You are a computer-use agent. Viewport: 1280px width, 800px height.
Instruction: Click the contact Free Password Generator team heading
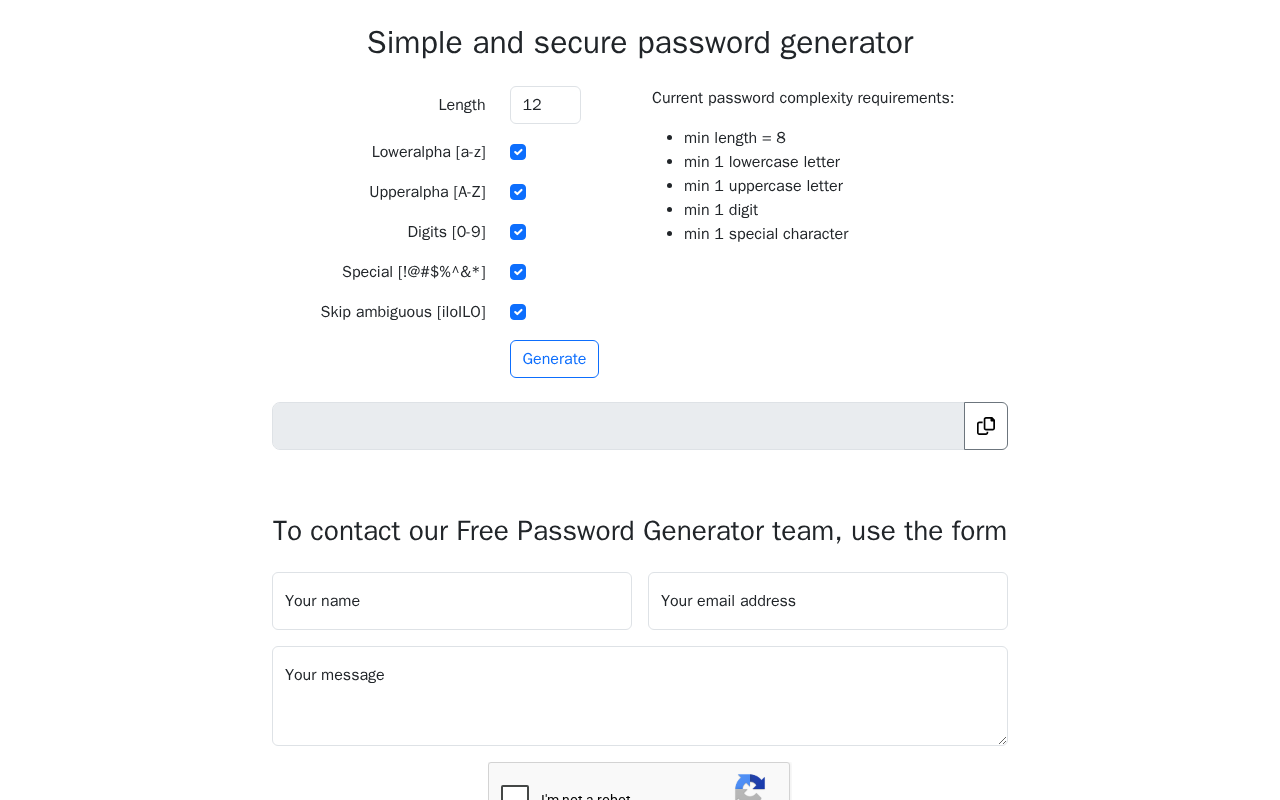(x=640, y=531)
